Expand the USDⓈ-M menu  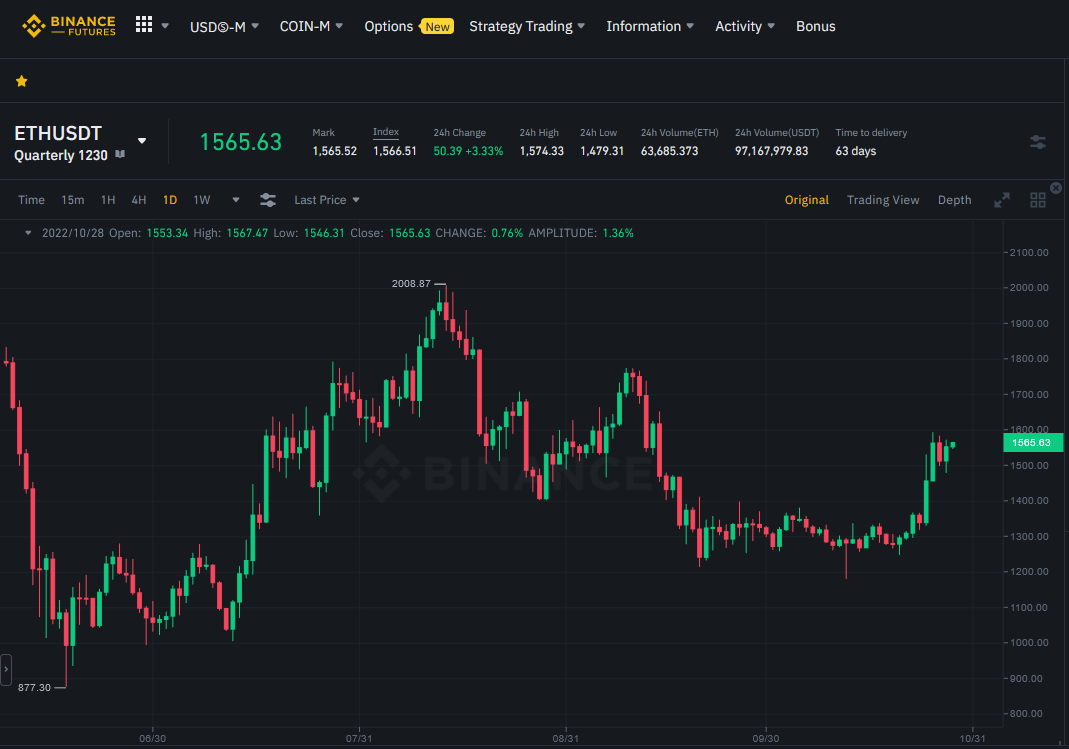[x=224, y=27]
